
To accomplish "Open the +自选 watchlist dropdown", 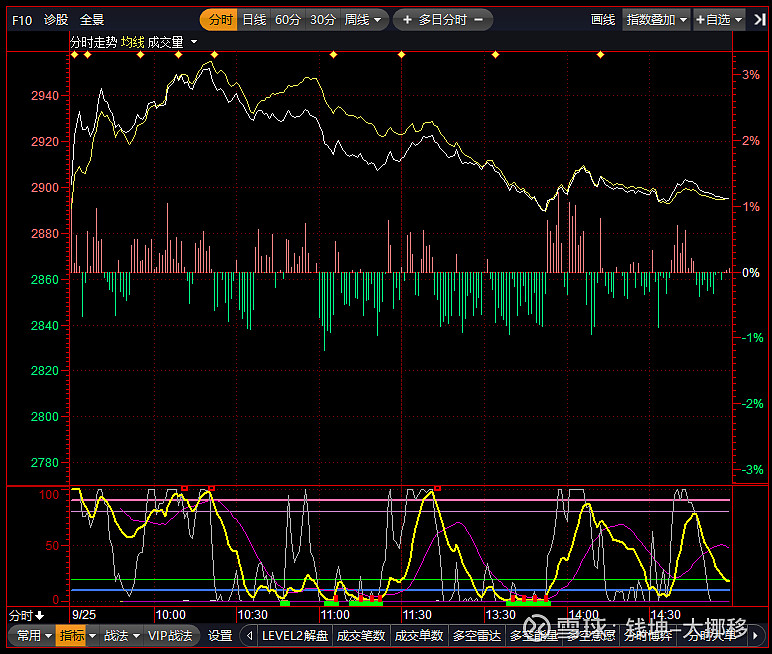I will tap(719, 20).
